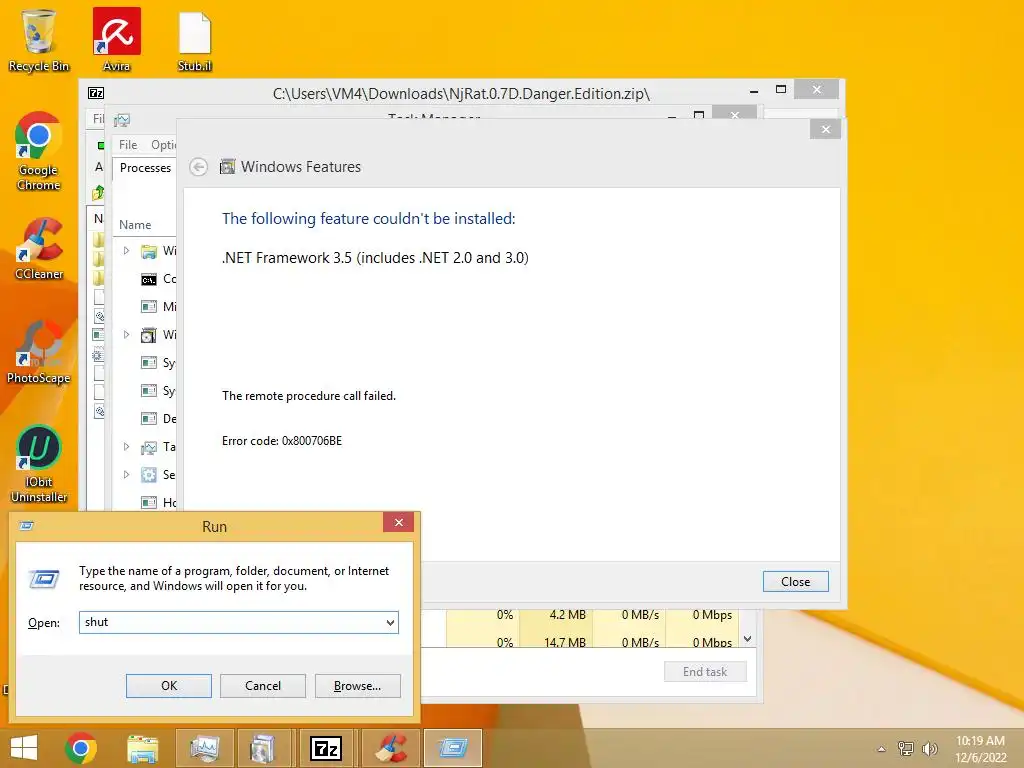Screen dimensions: 1024x768
Task: Cancel the Run dialog
Action: coord(263,686)
